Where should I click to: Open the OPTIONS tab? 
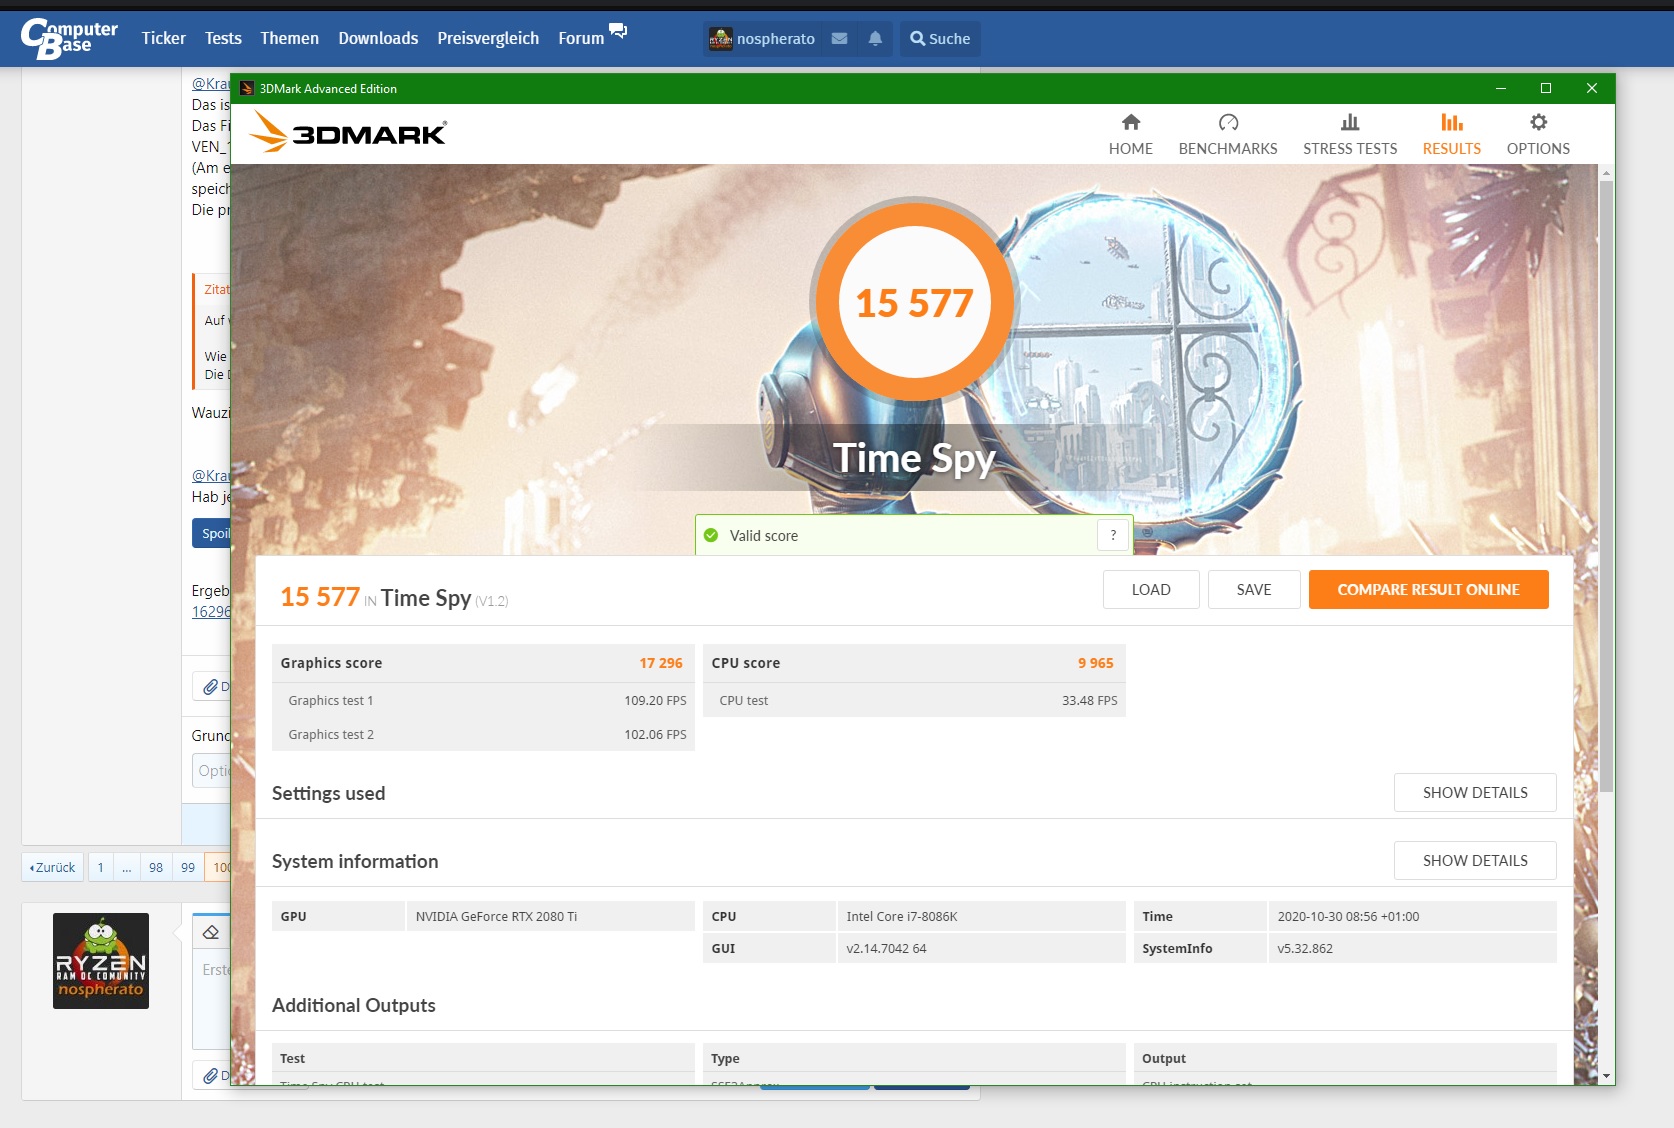tap(1538, 135)
